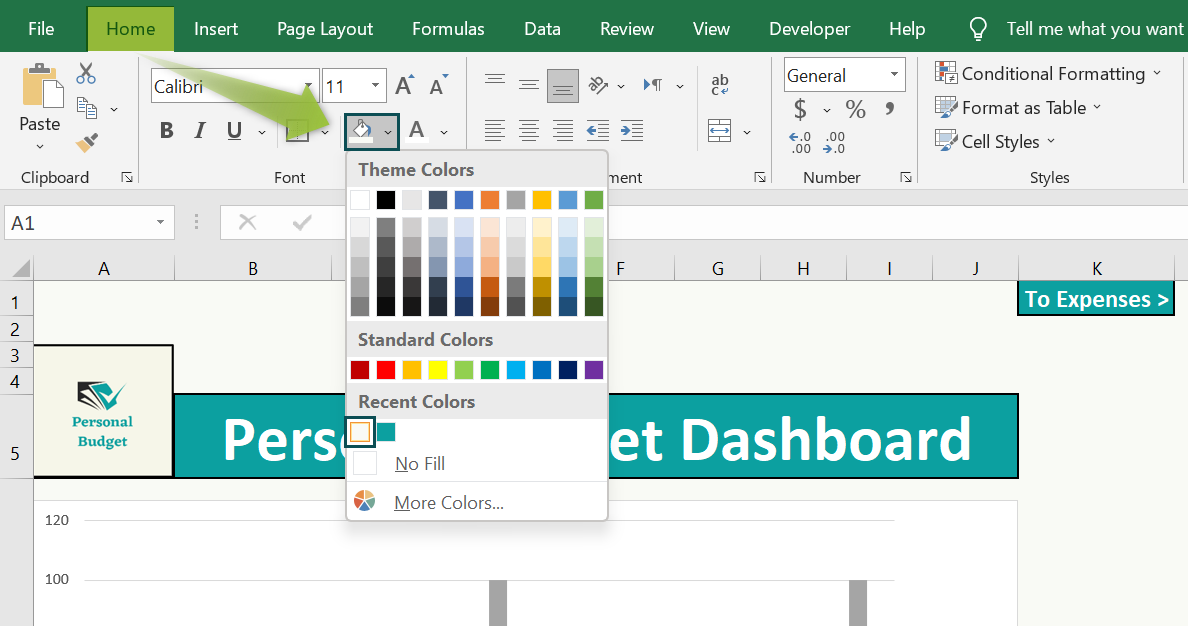Increase font size with large A
The height and width of the screenshot is (626, 1188).
click(405, 86)
